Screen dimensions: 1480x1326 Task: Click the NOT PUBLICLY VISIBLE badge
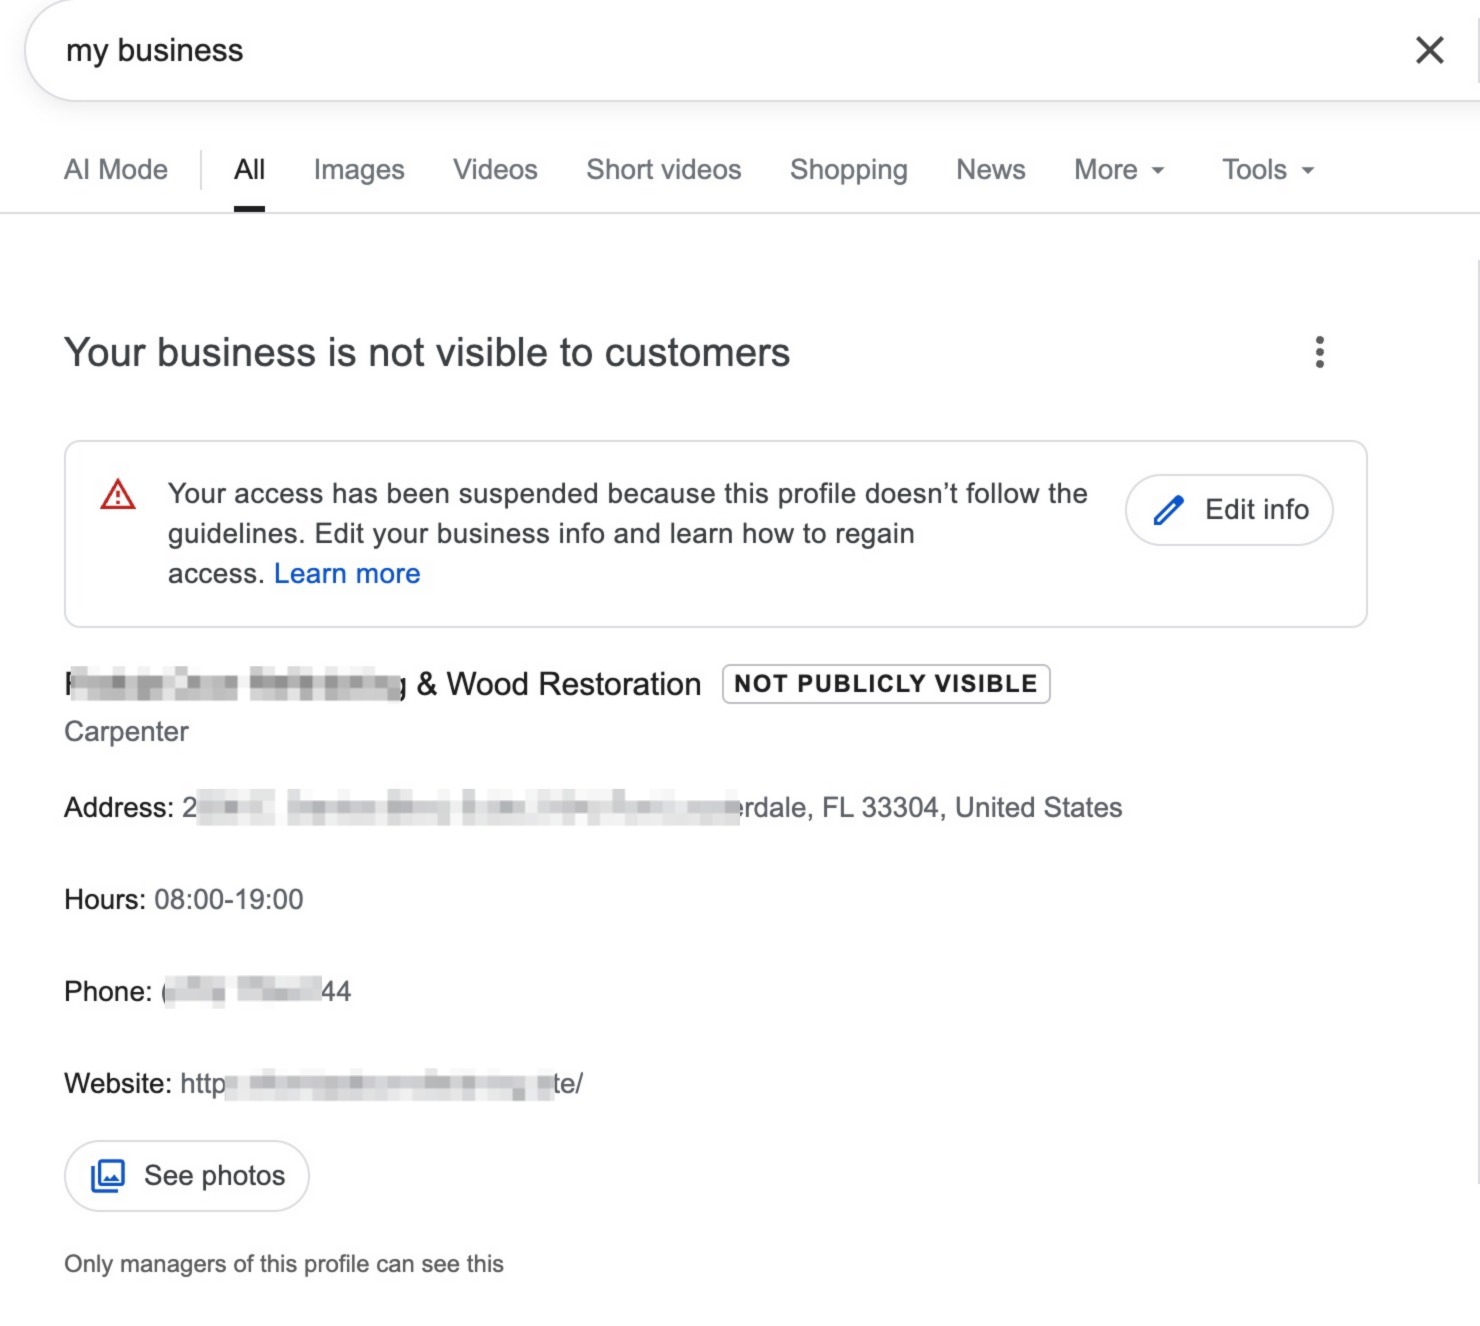click(885, 684)
